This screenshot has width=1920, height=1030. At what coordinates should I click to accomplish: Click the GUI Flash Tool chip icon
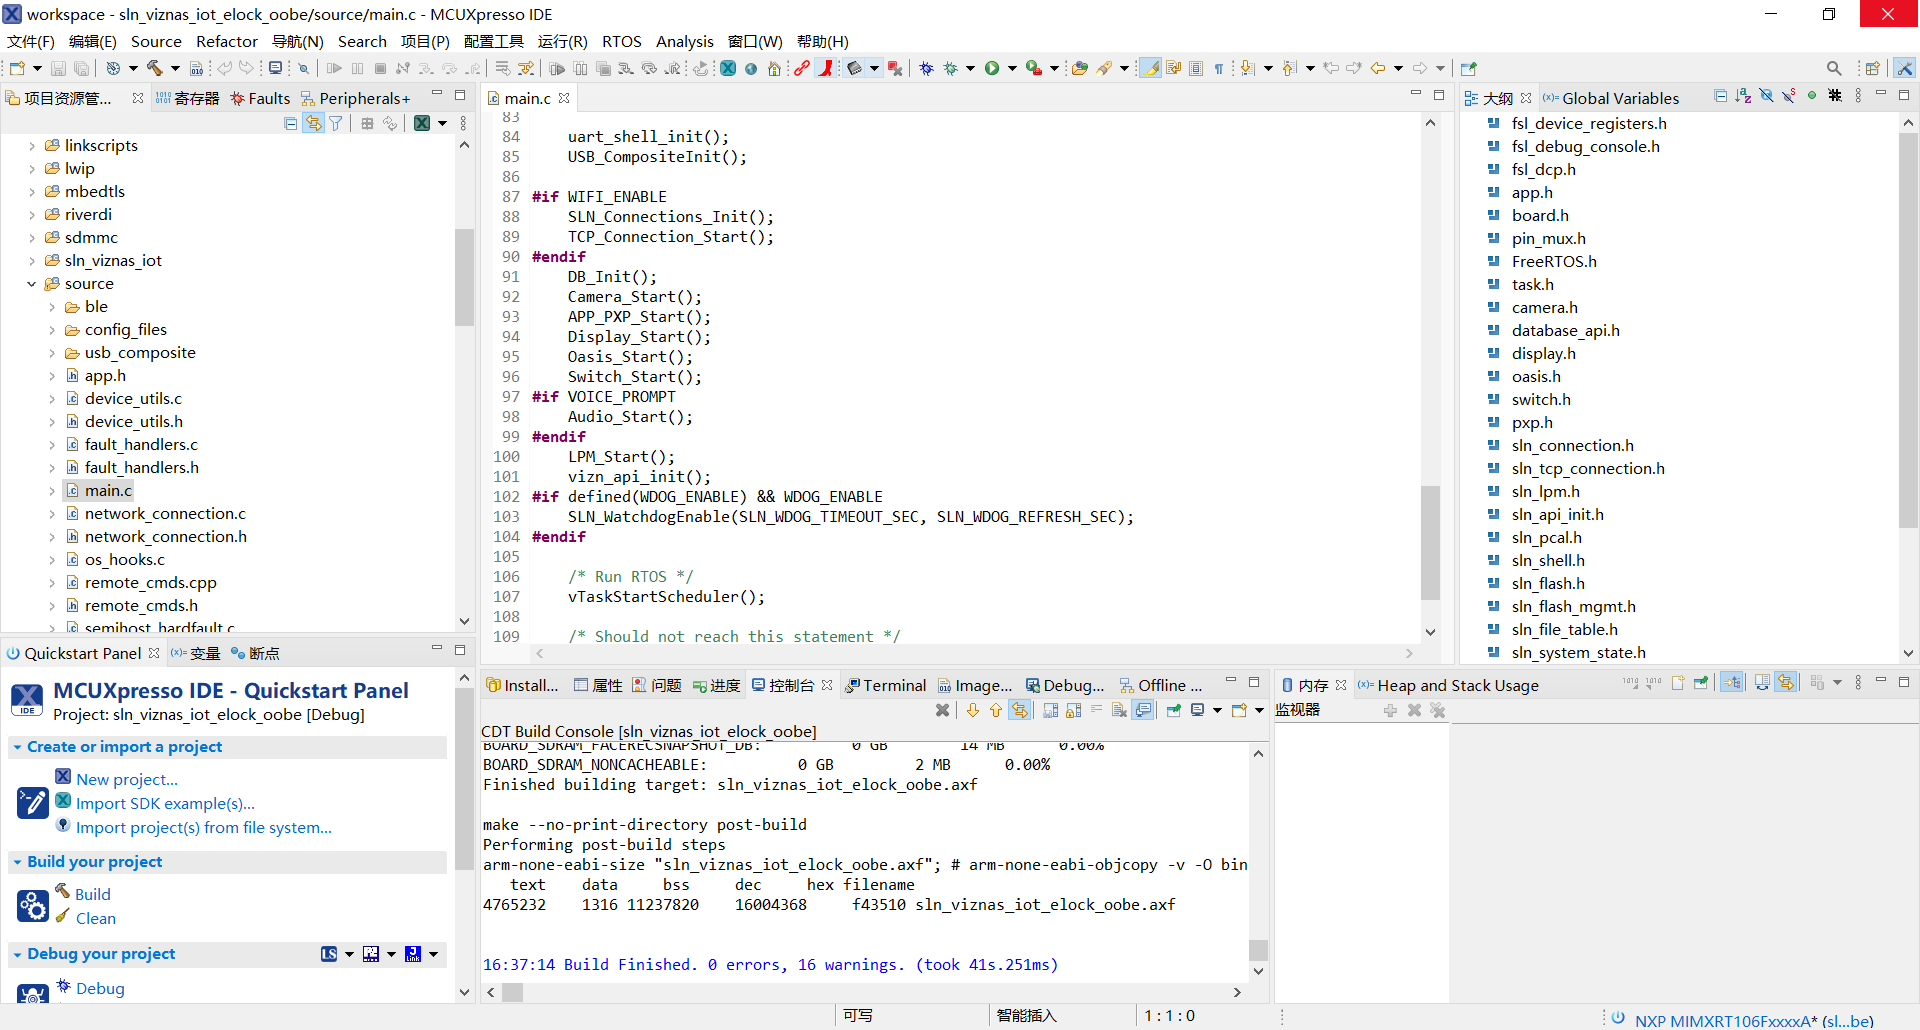tap(854, 68)
